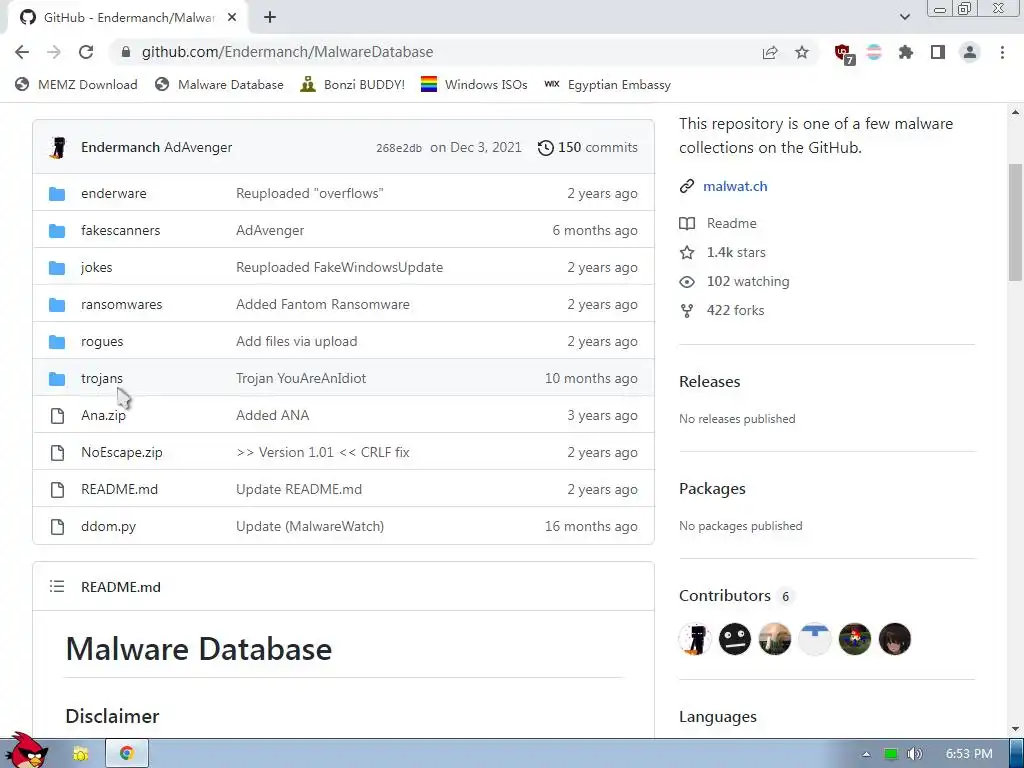Open the tab search chevron
1024x768 pixels.
point(904,17)
